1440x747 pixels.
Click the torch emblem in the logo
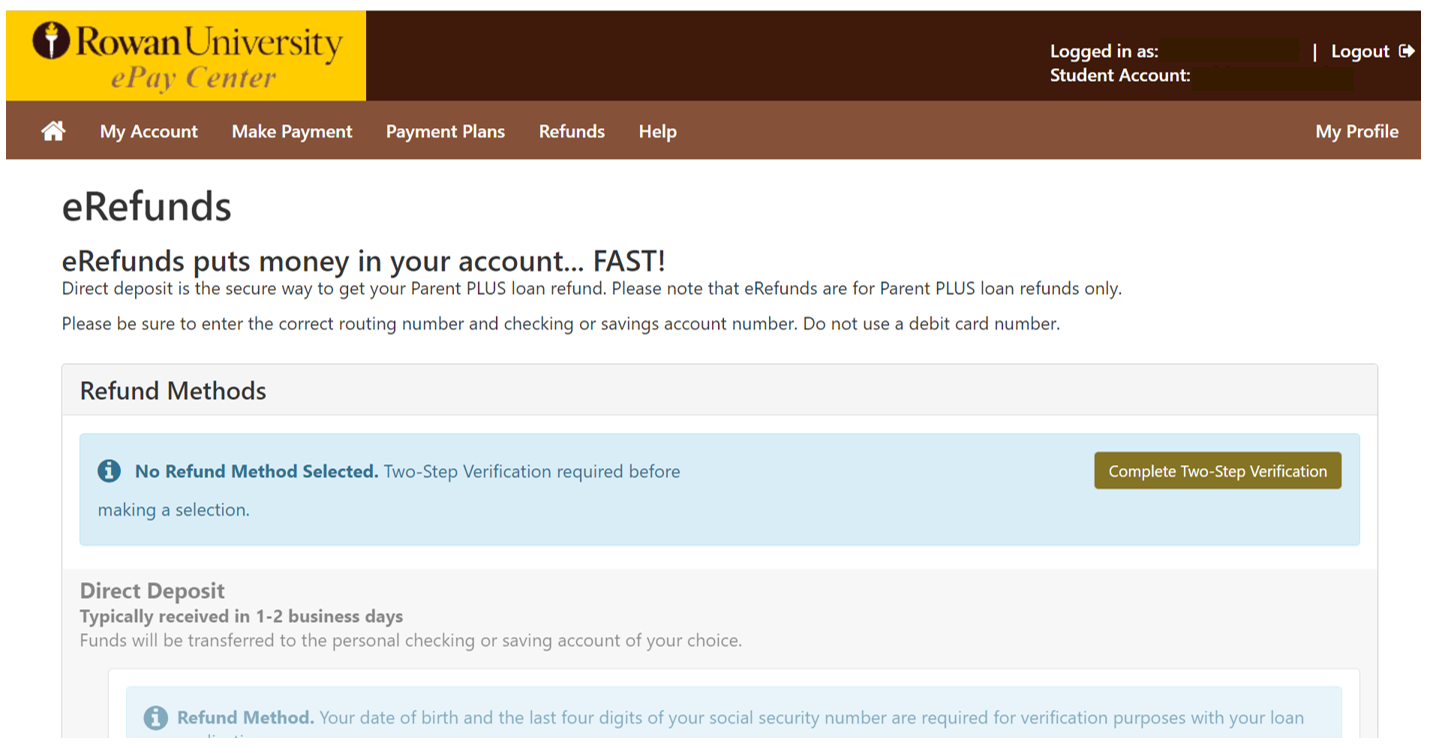pyautogui.click(x=51, y=41)
